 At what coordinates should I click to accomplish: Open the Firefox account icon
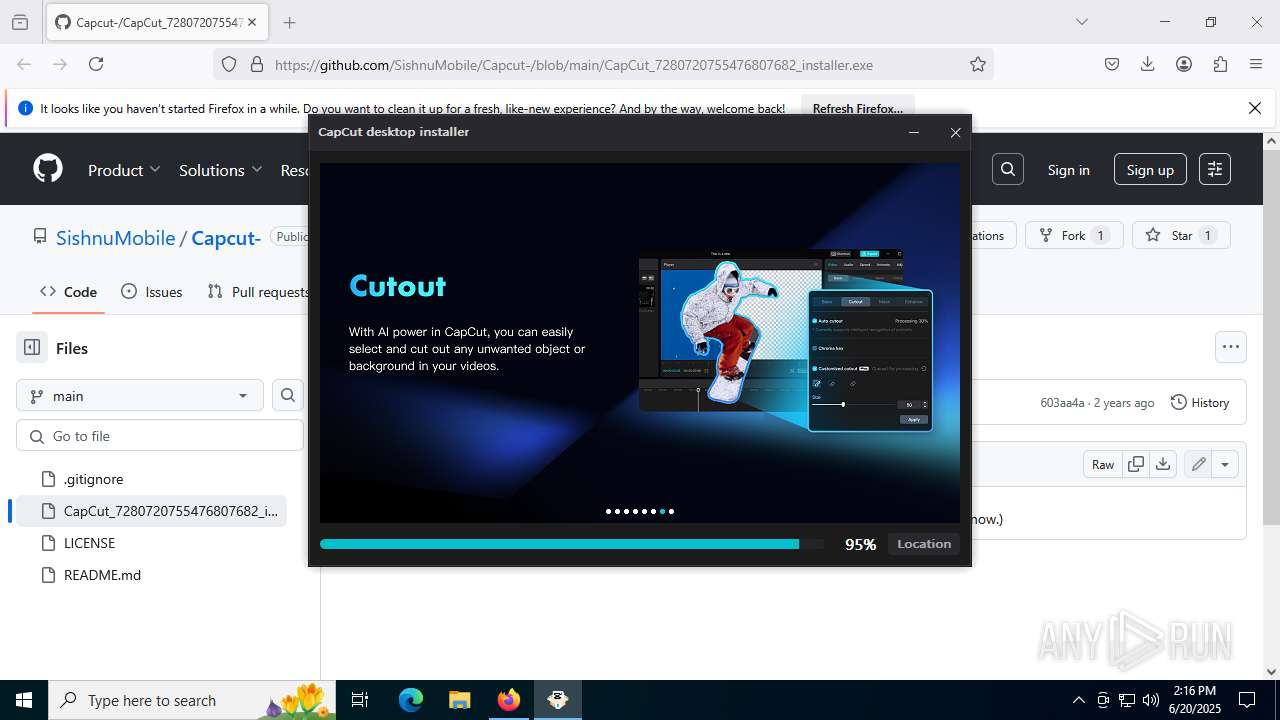[x=1184, y=64]
